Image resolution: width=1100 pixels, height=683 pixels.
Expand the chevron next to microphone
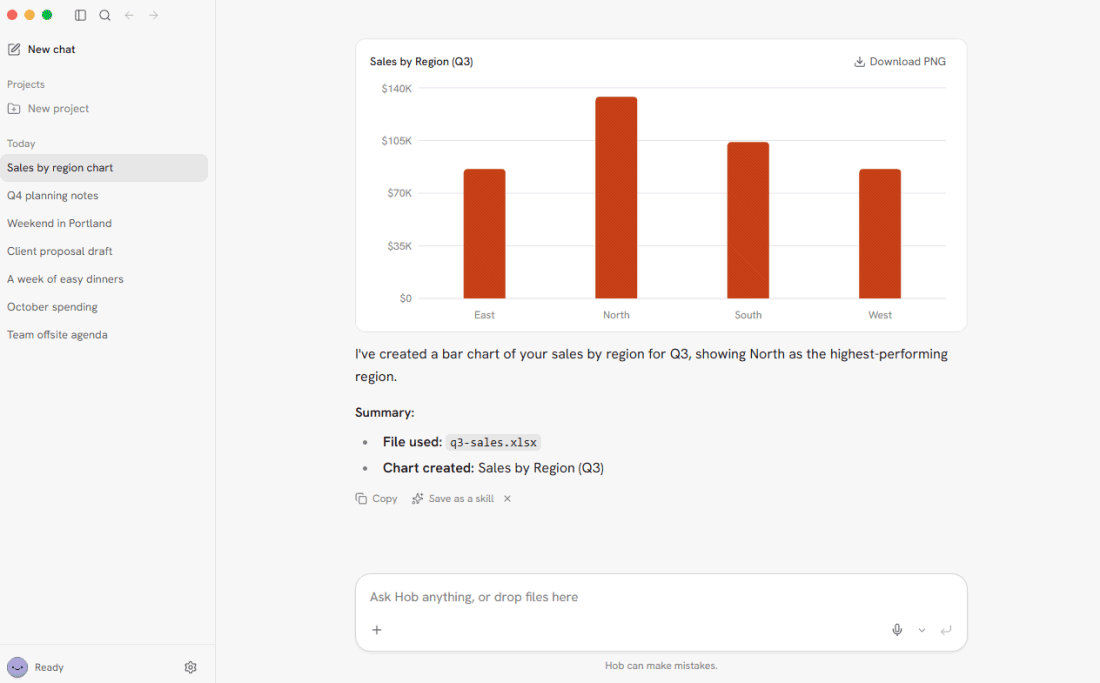pos(922,630)
